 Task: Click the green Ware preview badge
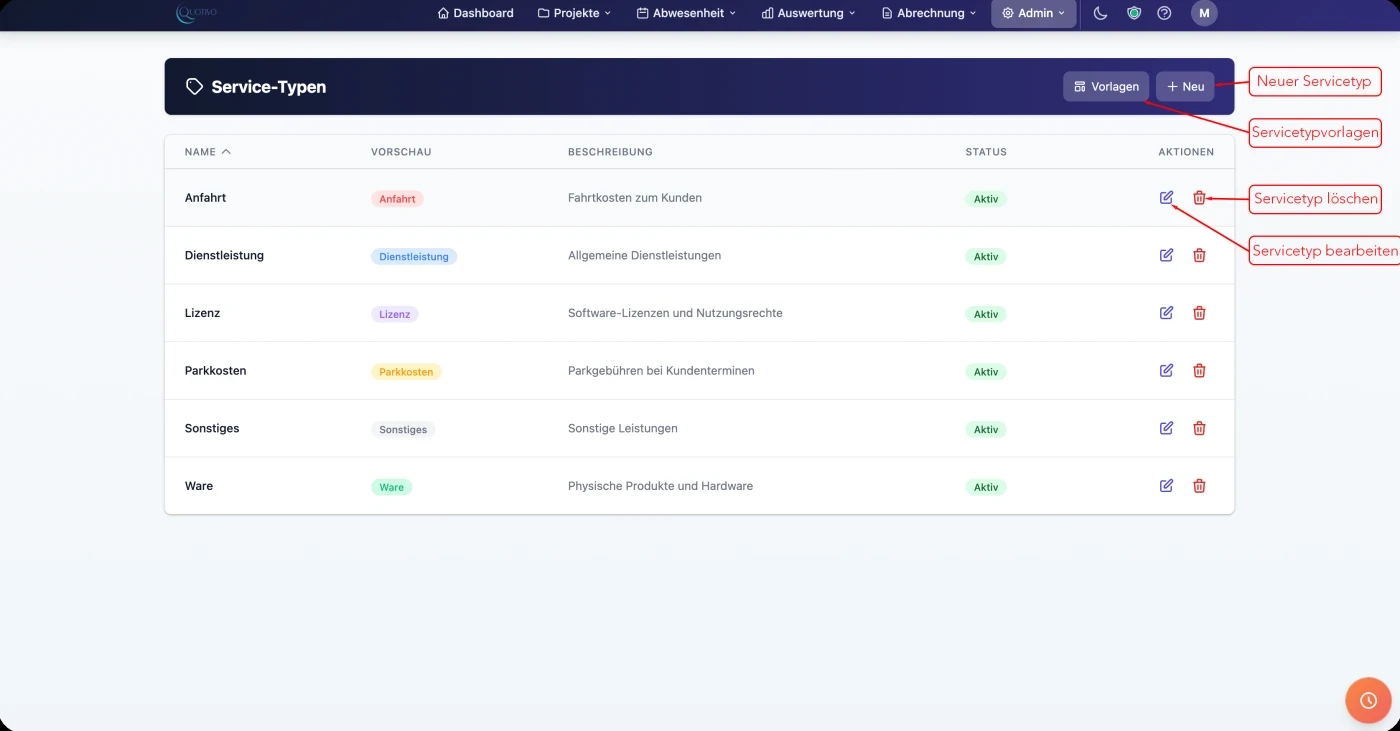pos(392,487)
